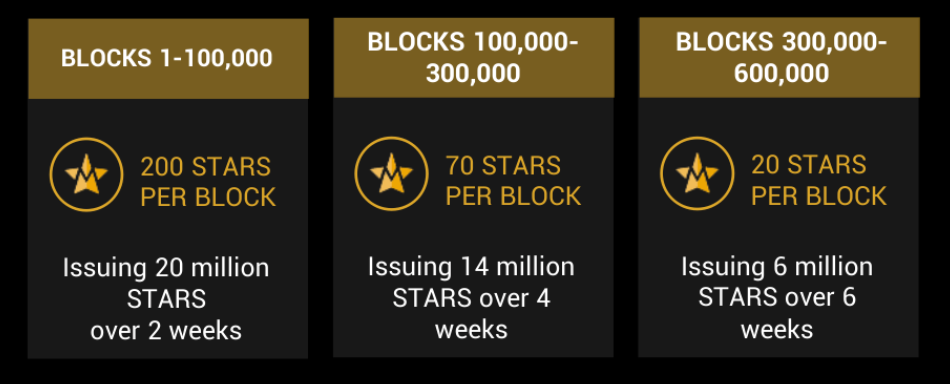Viewport: 950px width, 384px height.
Task: Click the Issuing 20 million STARS description
Action: click(166, 300)
